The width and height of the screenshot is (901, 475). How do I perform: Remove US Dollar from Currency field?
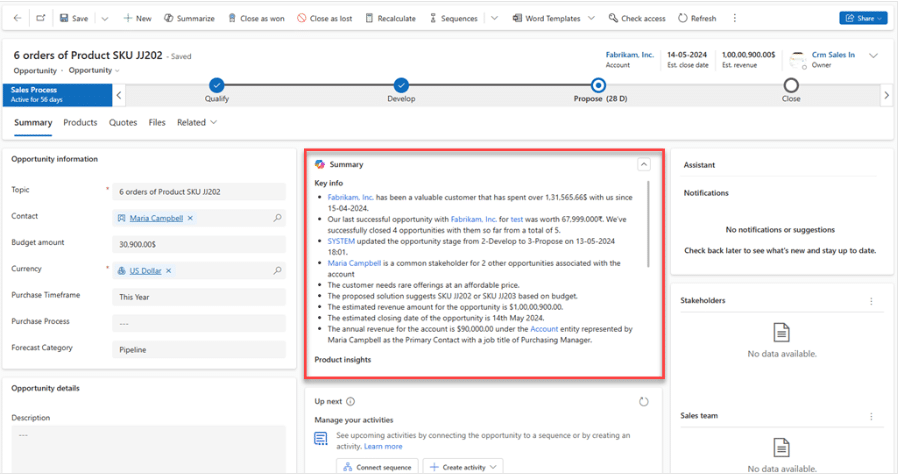[x=169, y=271]
